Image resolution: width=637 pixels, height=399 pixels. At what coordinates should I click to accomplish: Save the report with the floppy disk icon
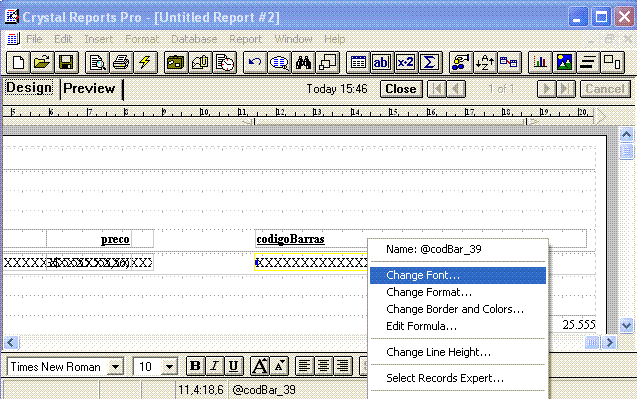[66, 63]
